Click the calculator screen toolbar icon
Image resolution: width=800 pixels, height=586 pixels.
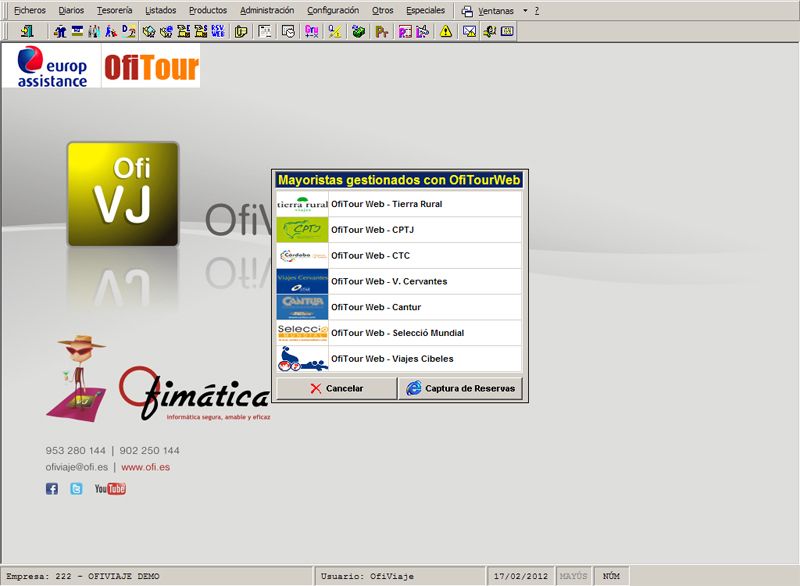pyautogui.click(x=507, y=32)
